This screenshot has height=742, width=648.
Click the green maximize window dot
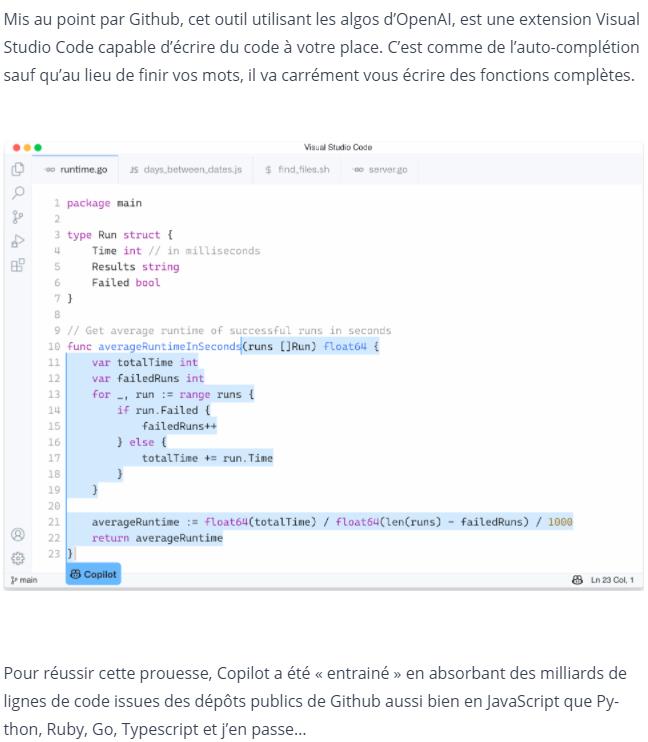(x=38, y=148)
